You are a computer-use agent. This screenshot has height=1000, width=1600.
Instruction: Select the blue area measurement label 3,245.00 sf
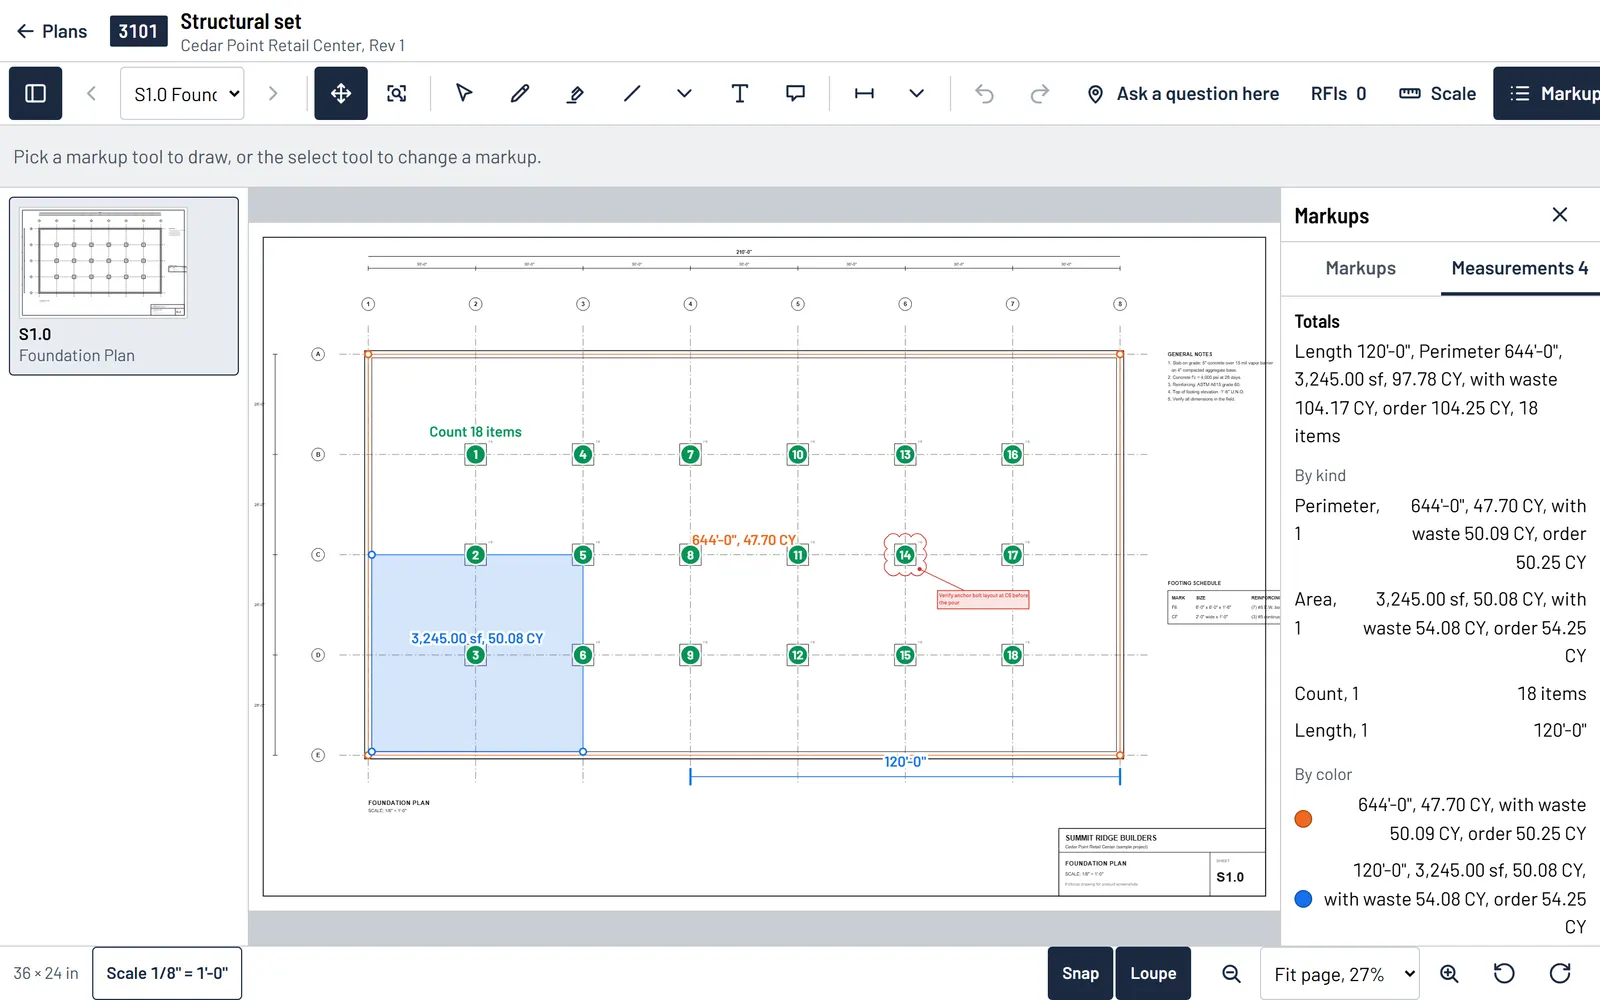[477, 638]
